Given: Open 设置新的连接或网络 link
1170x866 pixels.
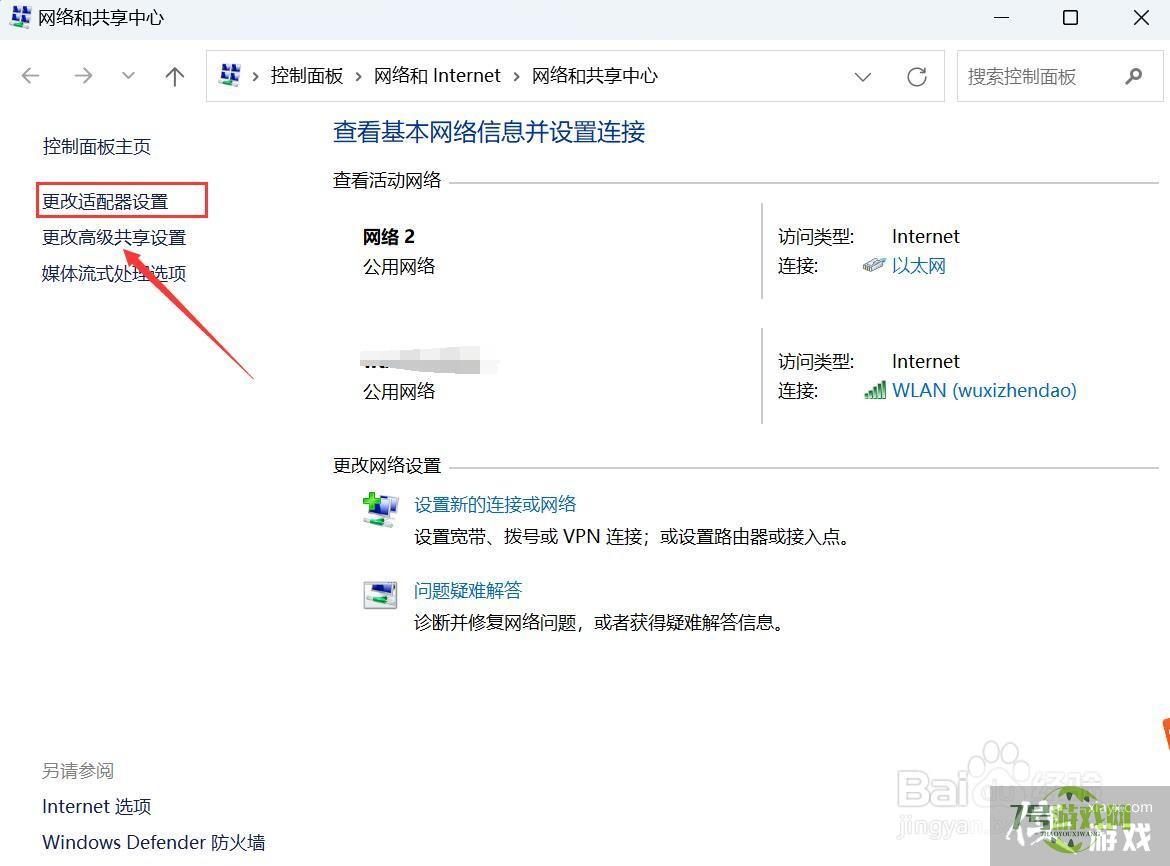Looking at the screenshot, I should click(x=495, y=504).
